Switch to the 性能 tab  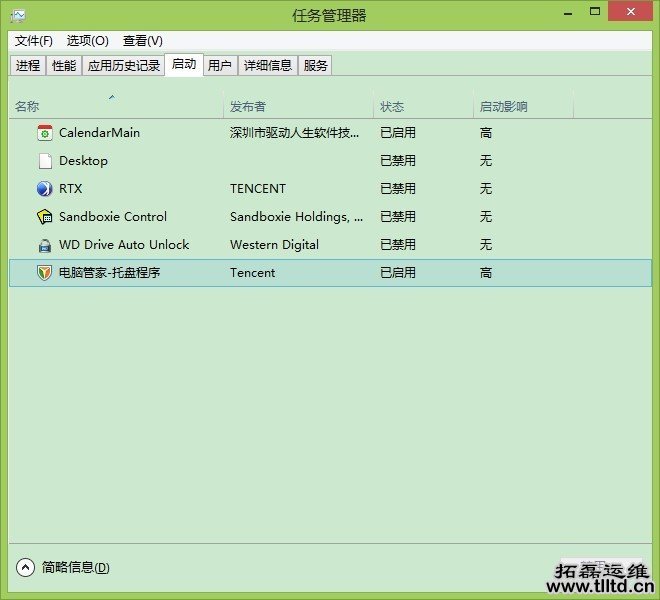[x=64, y=66]
